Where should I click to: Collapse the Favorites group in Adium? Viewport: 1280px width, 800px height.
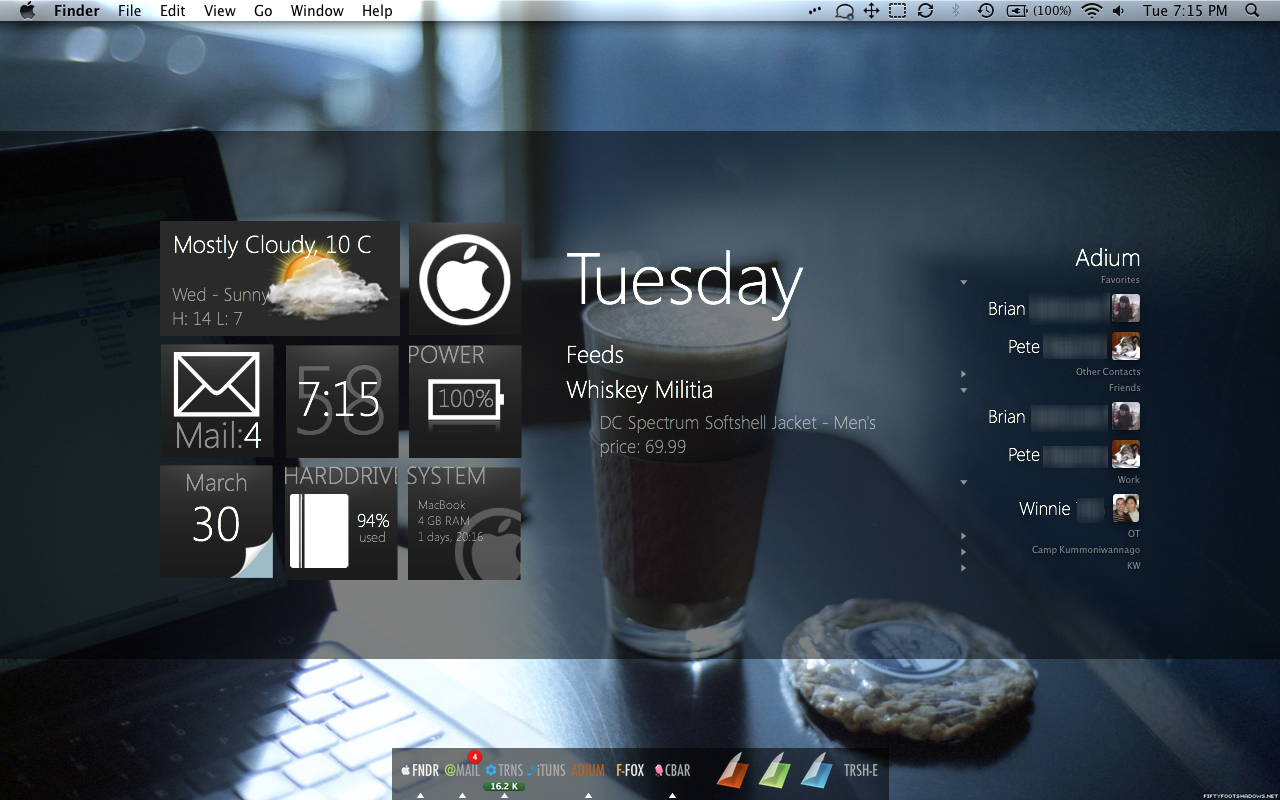tap(964, 282)
